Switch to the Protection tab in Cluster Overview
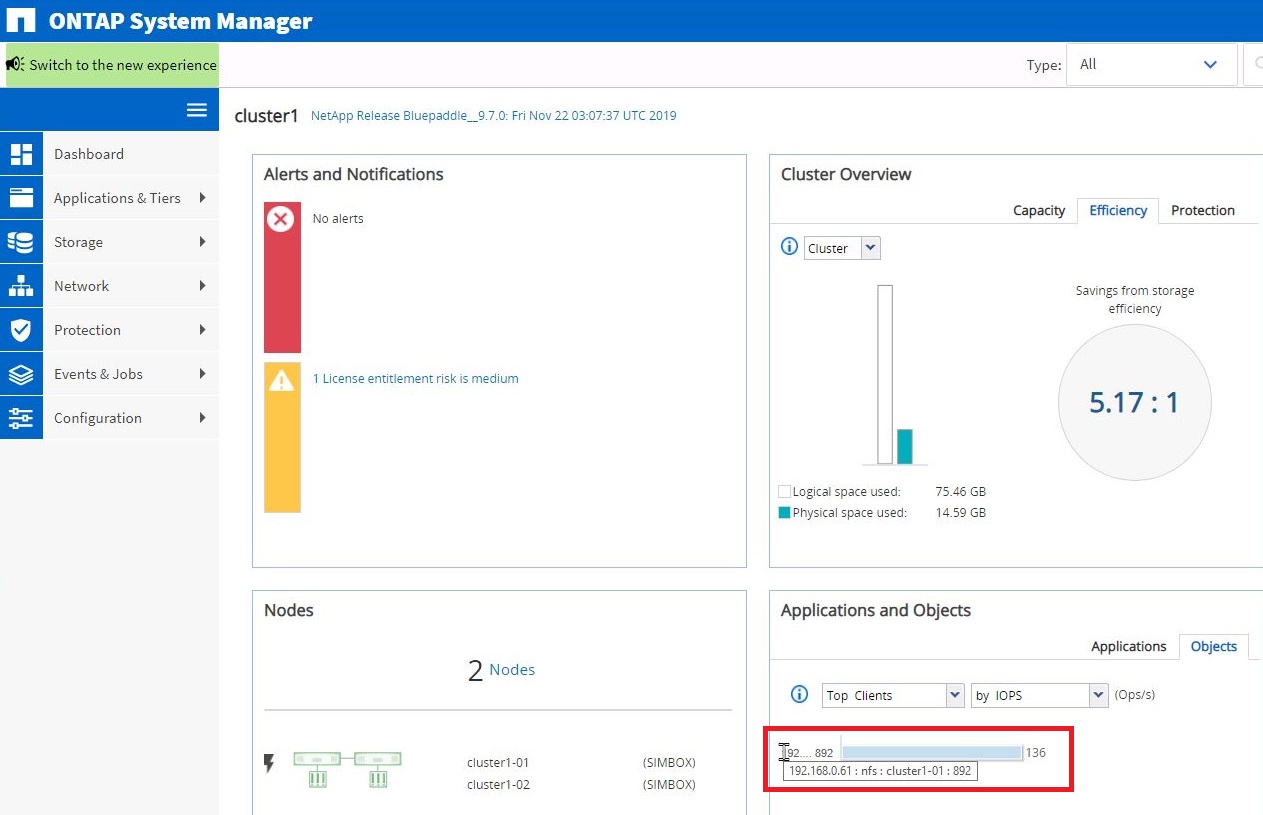This screenshot has width=1263, height=815. [x=1203, y=210]
